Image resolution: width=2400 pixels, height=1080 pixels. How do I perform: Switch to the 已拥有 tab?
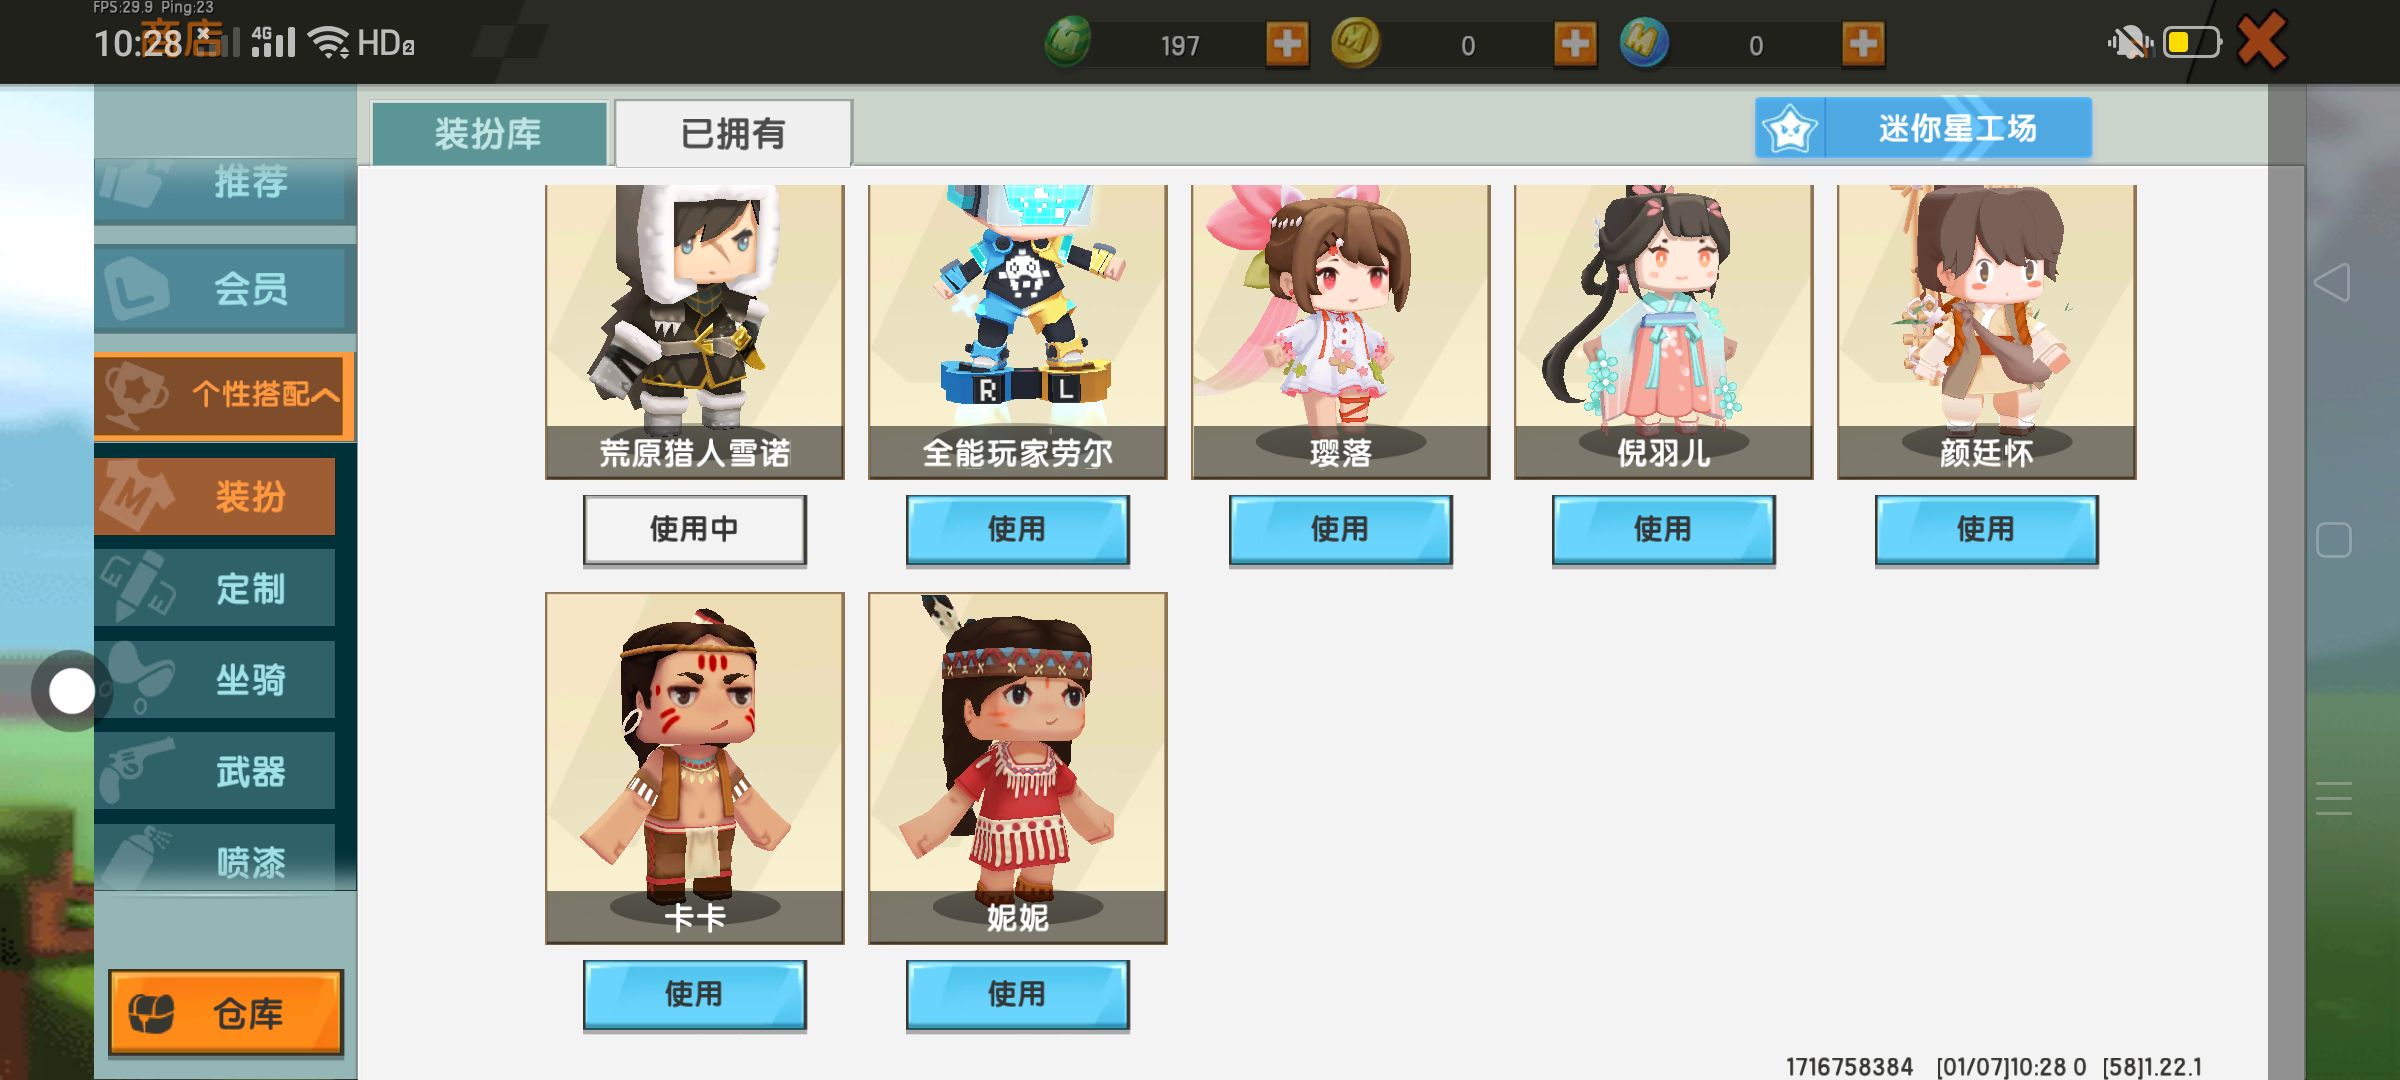[733, 133]
